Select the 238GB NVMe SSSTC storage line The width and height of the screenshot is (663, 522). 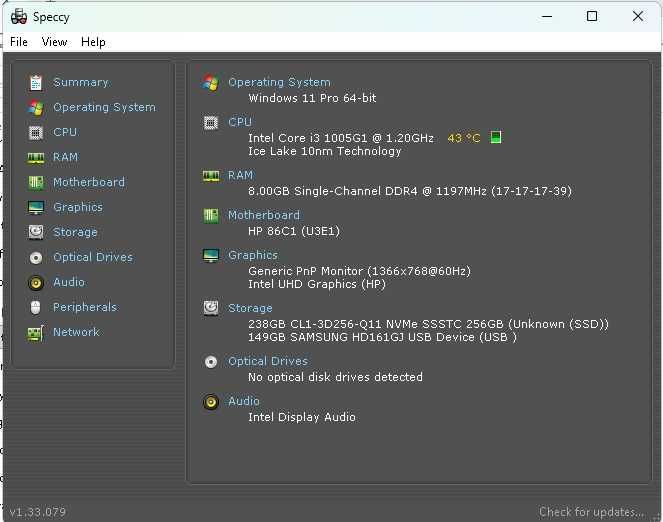click(428, 324)
